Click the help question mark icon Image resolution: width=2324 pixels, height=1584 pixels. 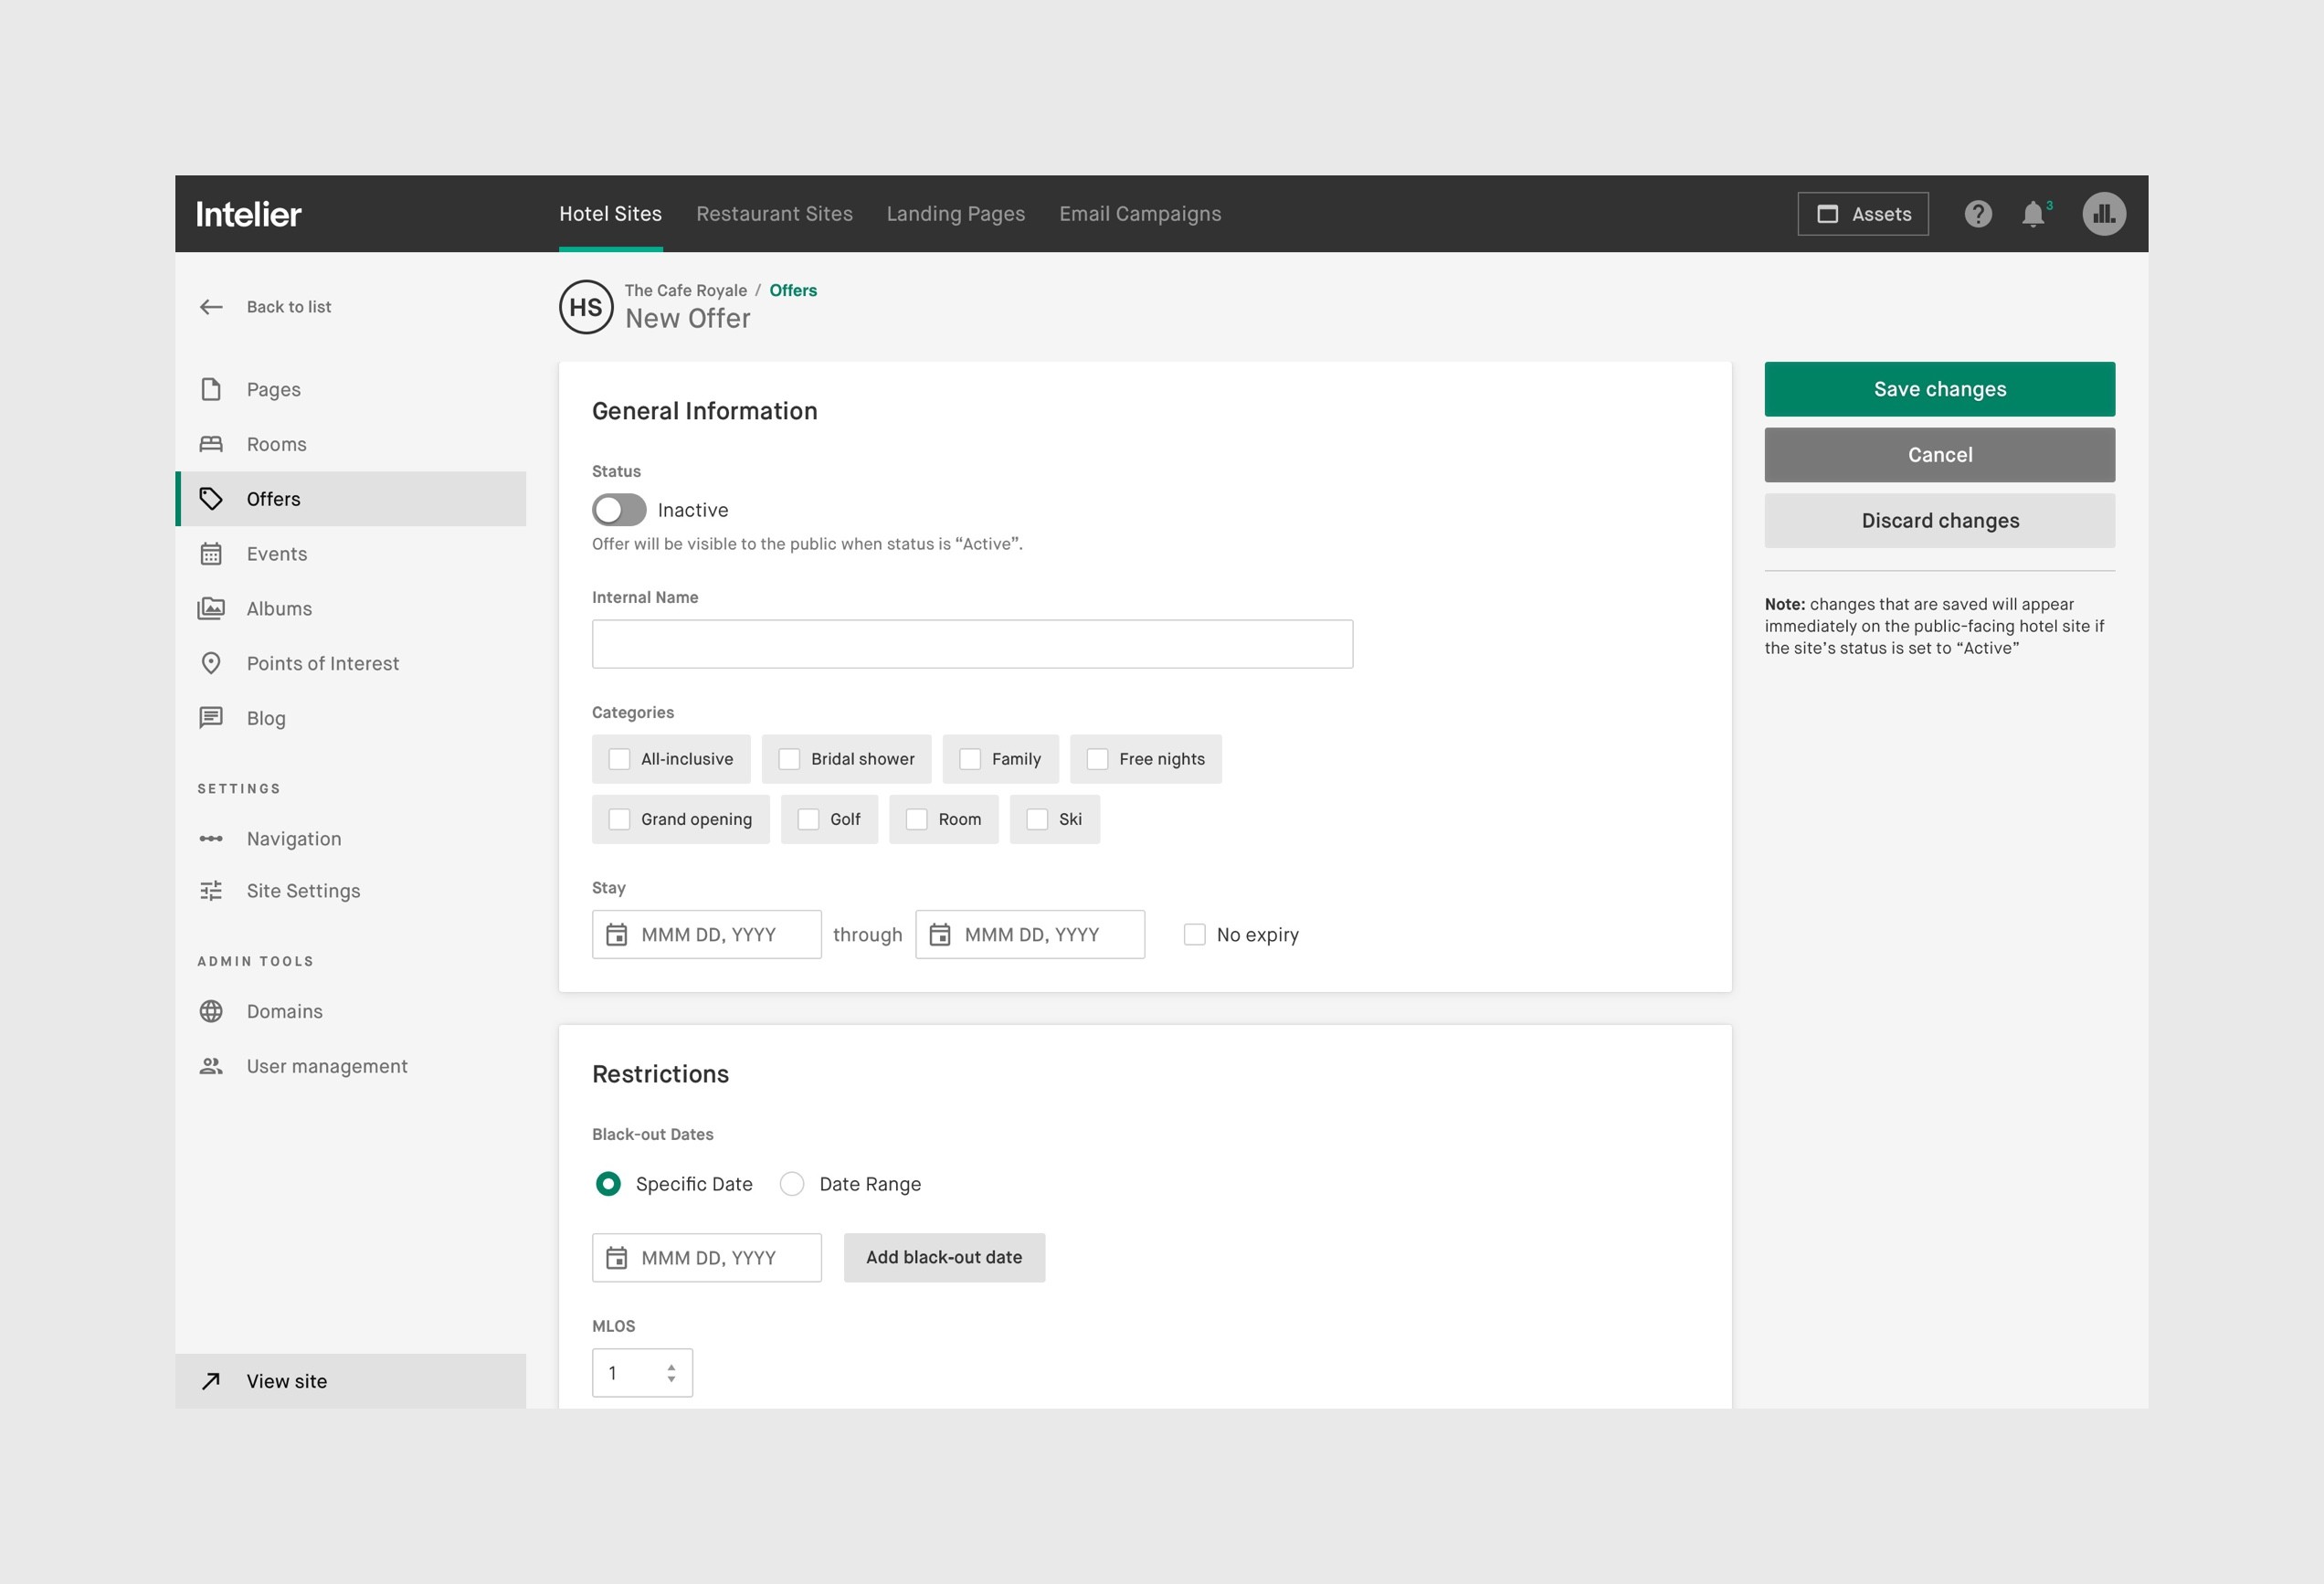[x=1977, y=213]
